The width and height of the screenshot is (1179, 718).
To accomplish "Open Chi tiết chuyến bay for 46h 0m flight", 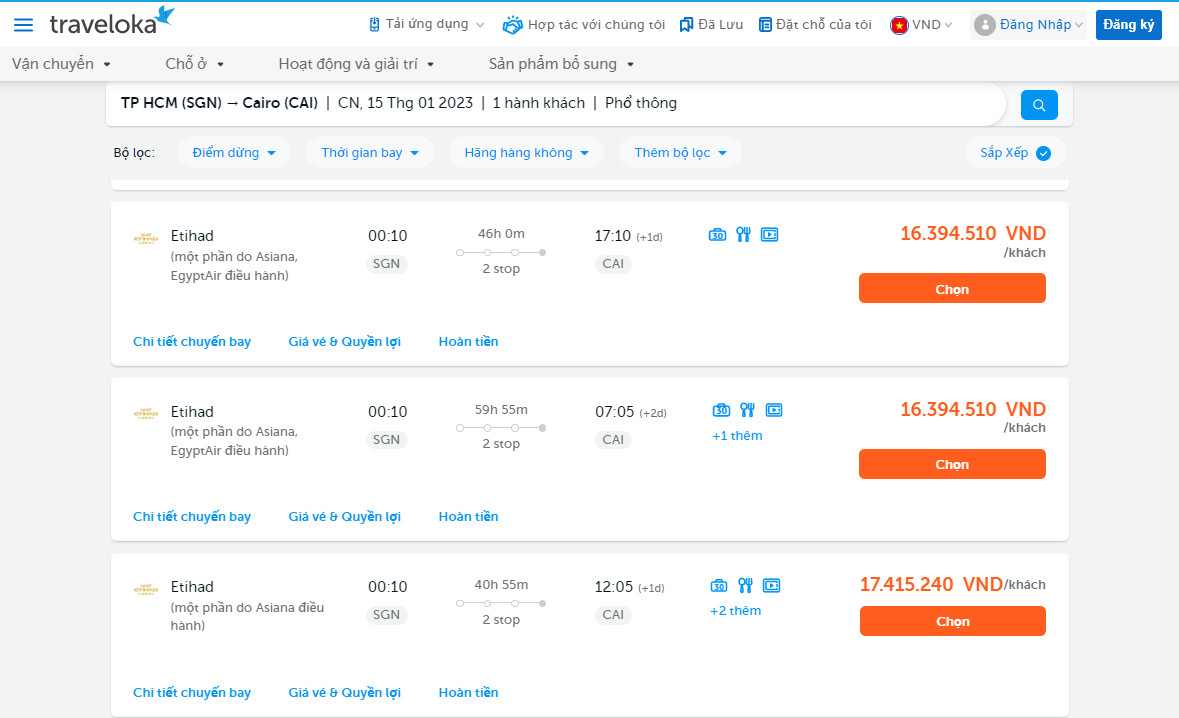I will [192, 341].
